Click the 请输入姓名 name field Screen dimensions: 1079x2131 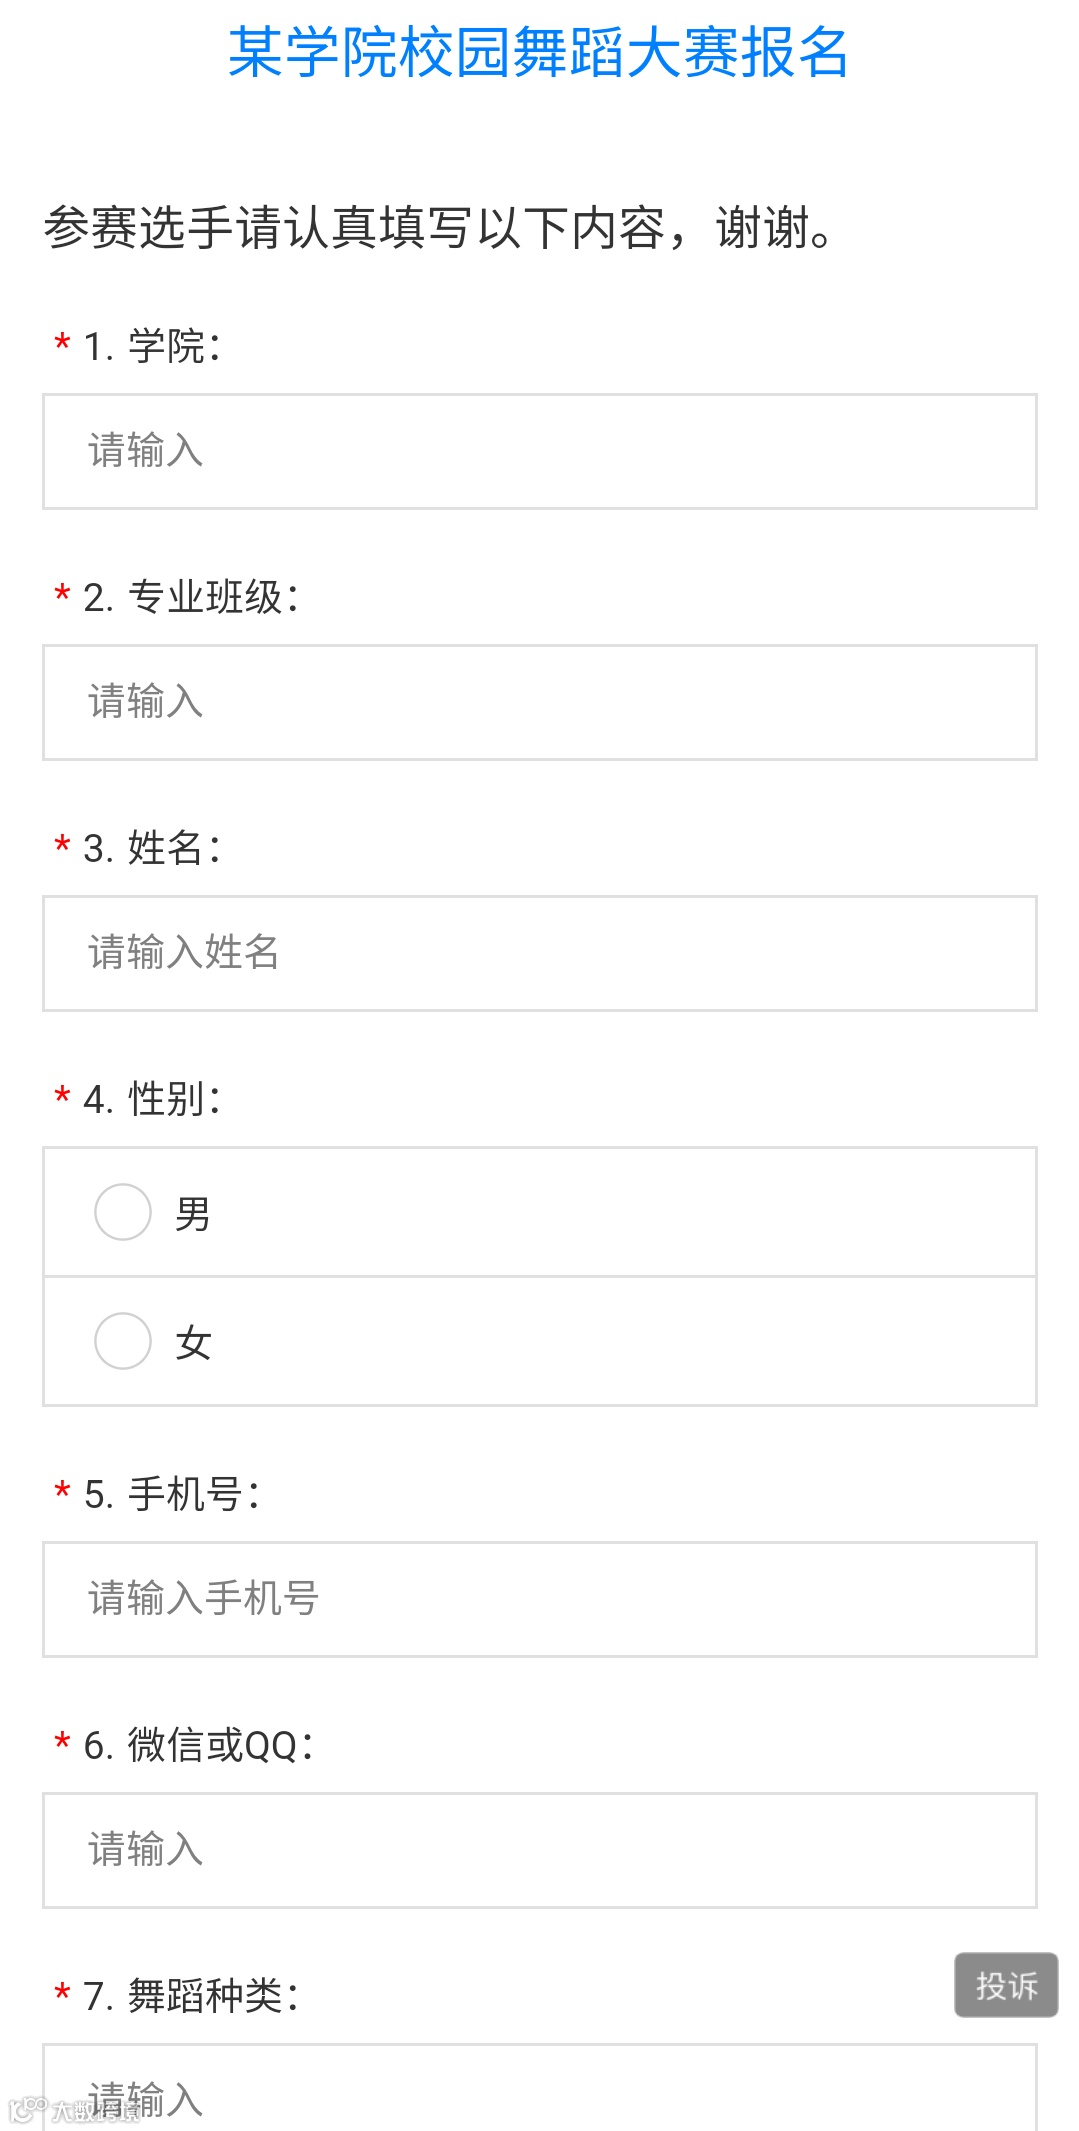click(x=539, y=953)
